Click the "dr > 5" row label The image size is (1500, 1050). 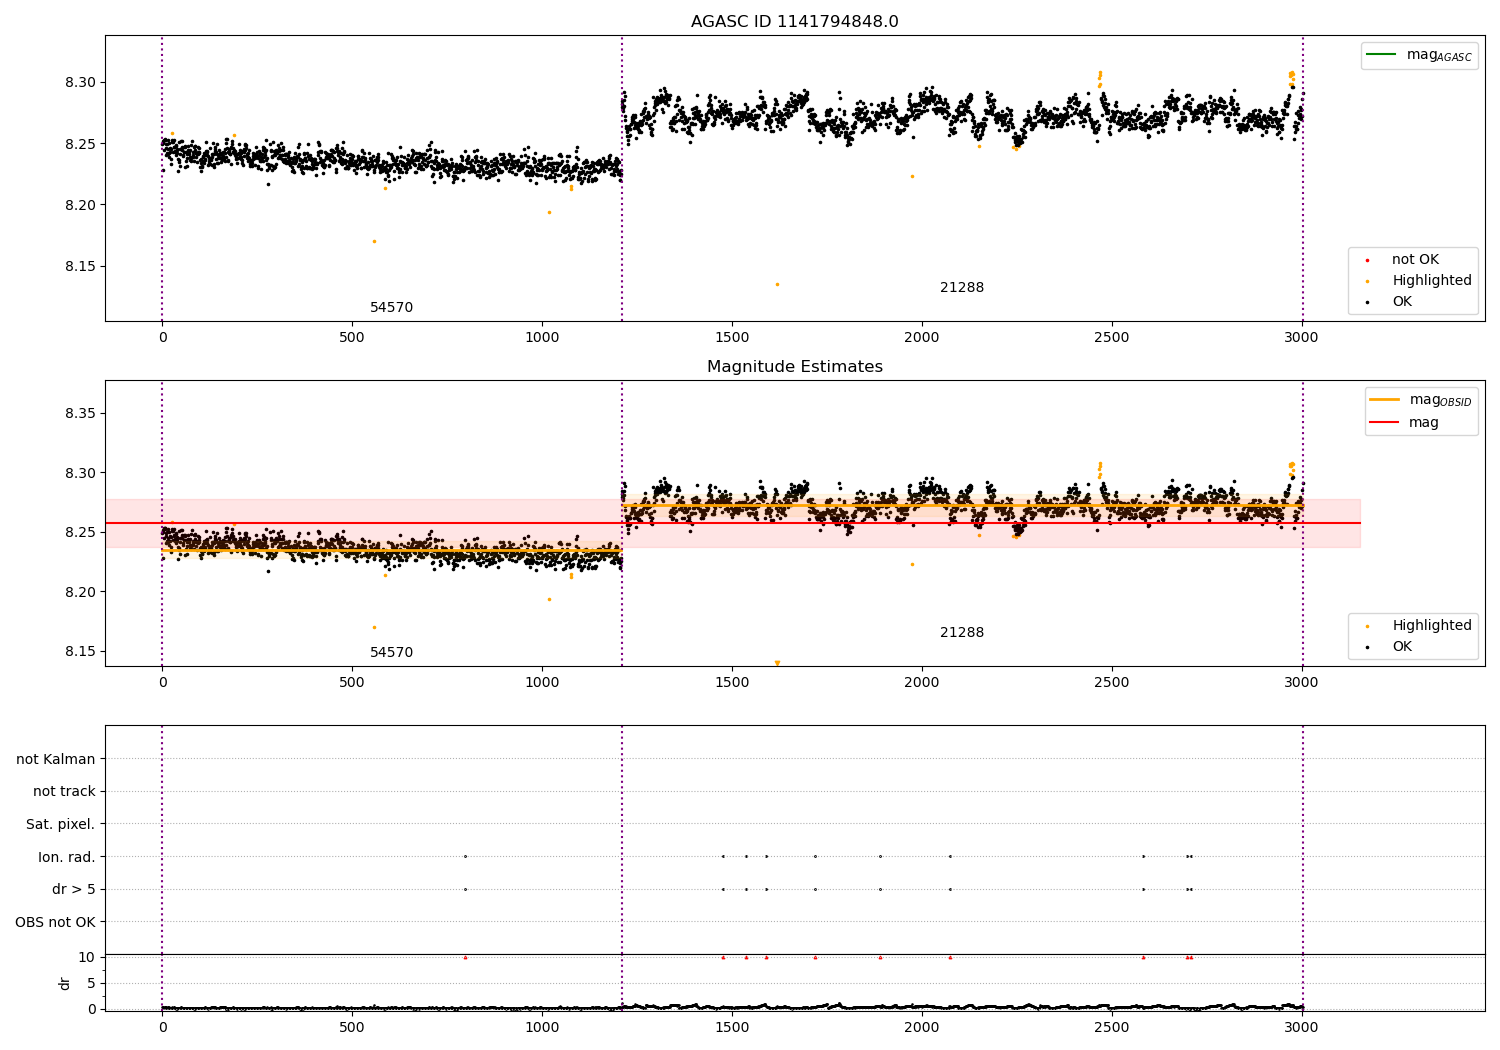click(74, 889)
